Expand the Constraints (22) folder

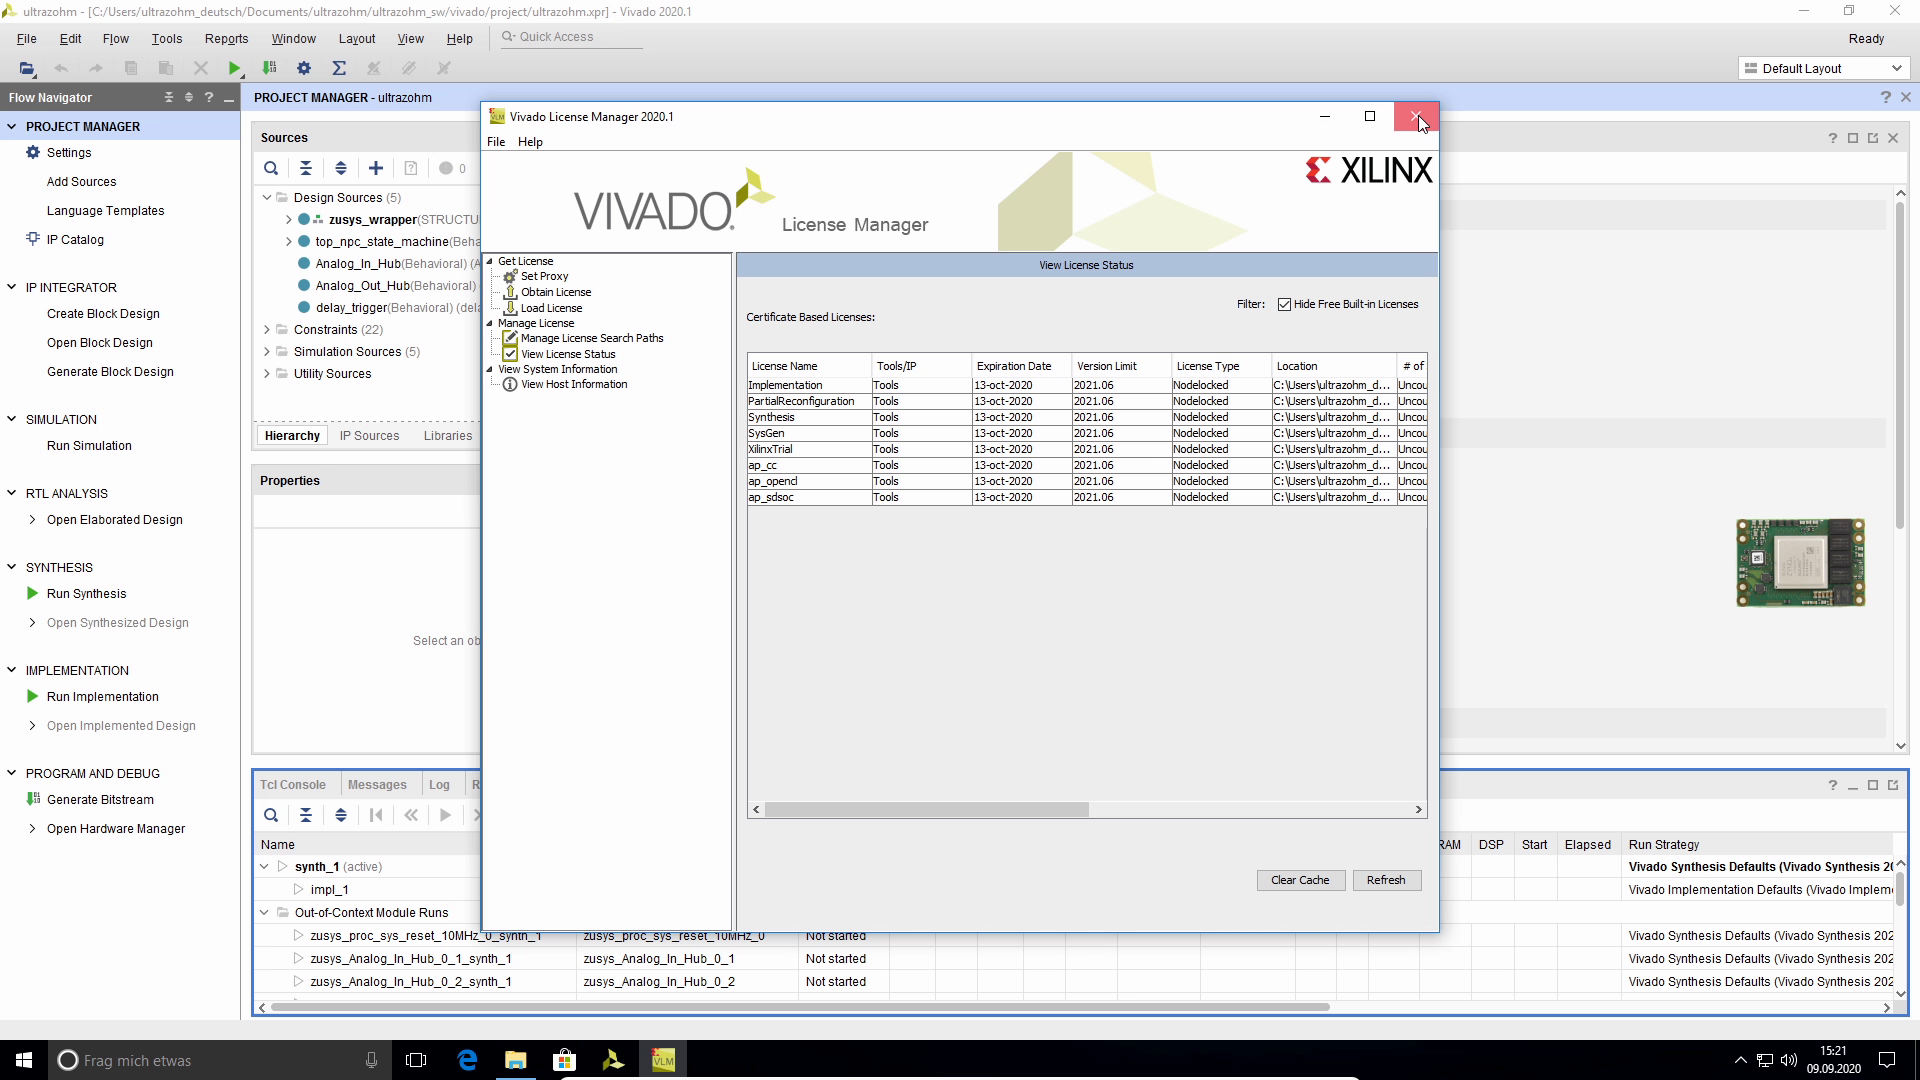(266, 329)
